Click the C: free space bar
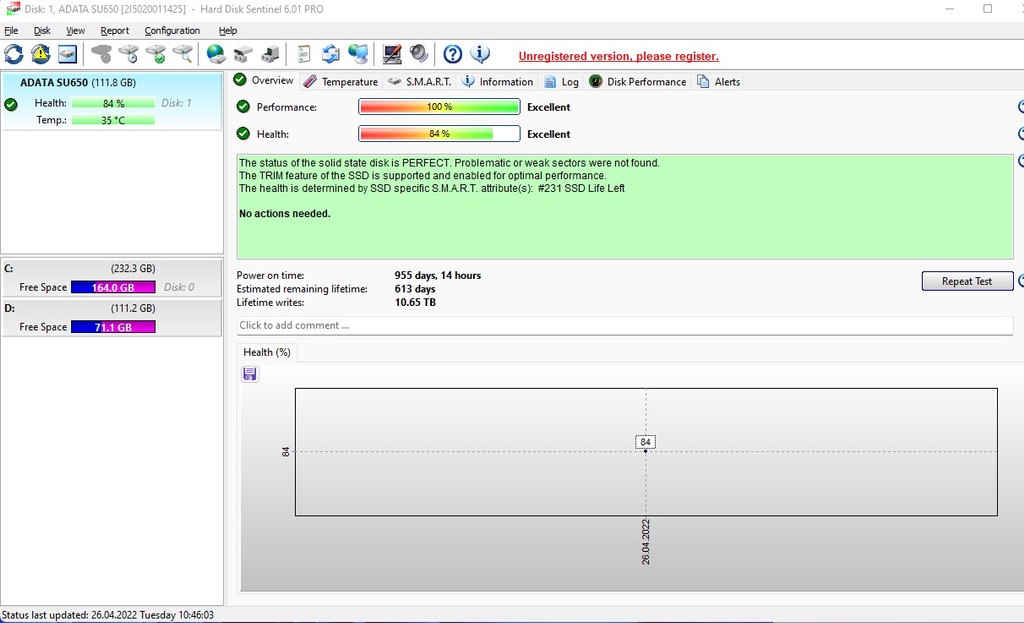 [x=113, y=288]
